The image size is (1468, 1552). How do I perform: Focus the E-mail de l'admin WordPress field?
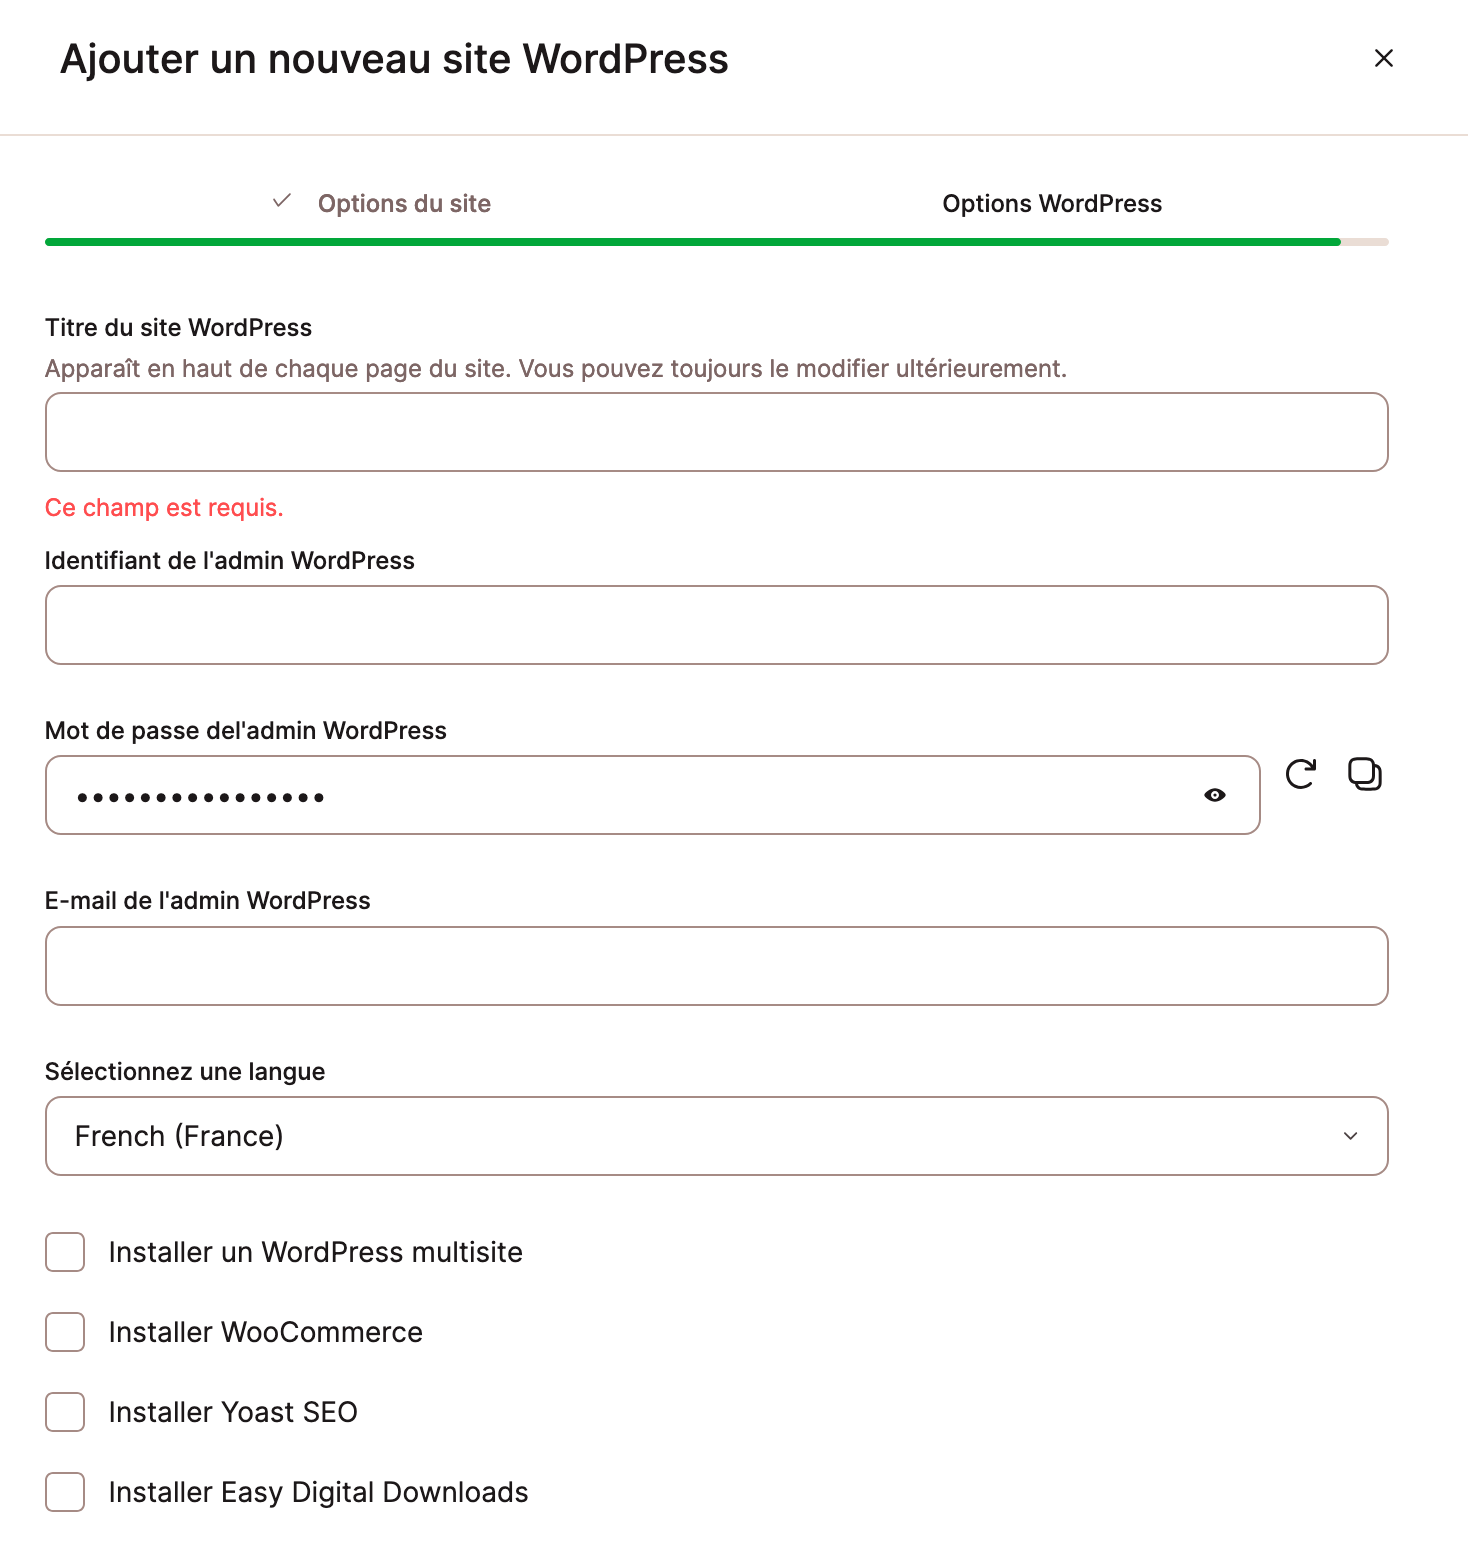[x=717, y=966]
